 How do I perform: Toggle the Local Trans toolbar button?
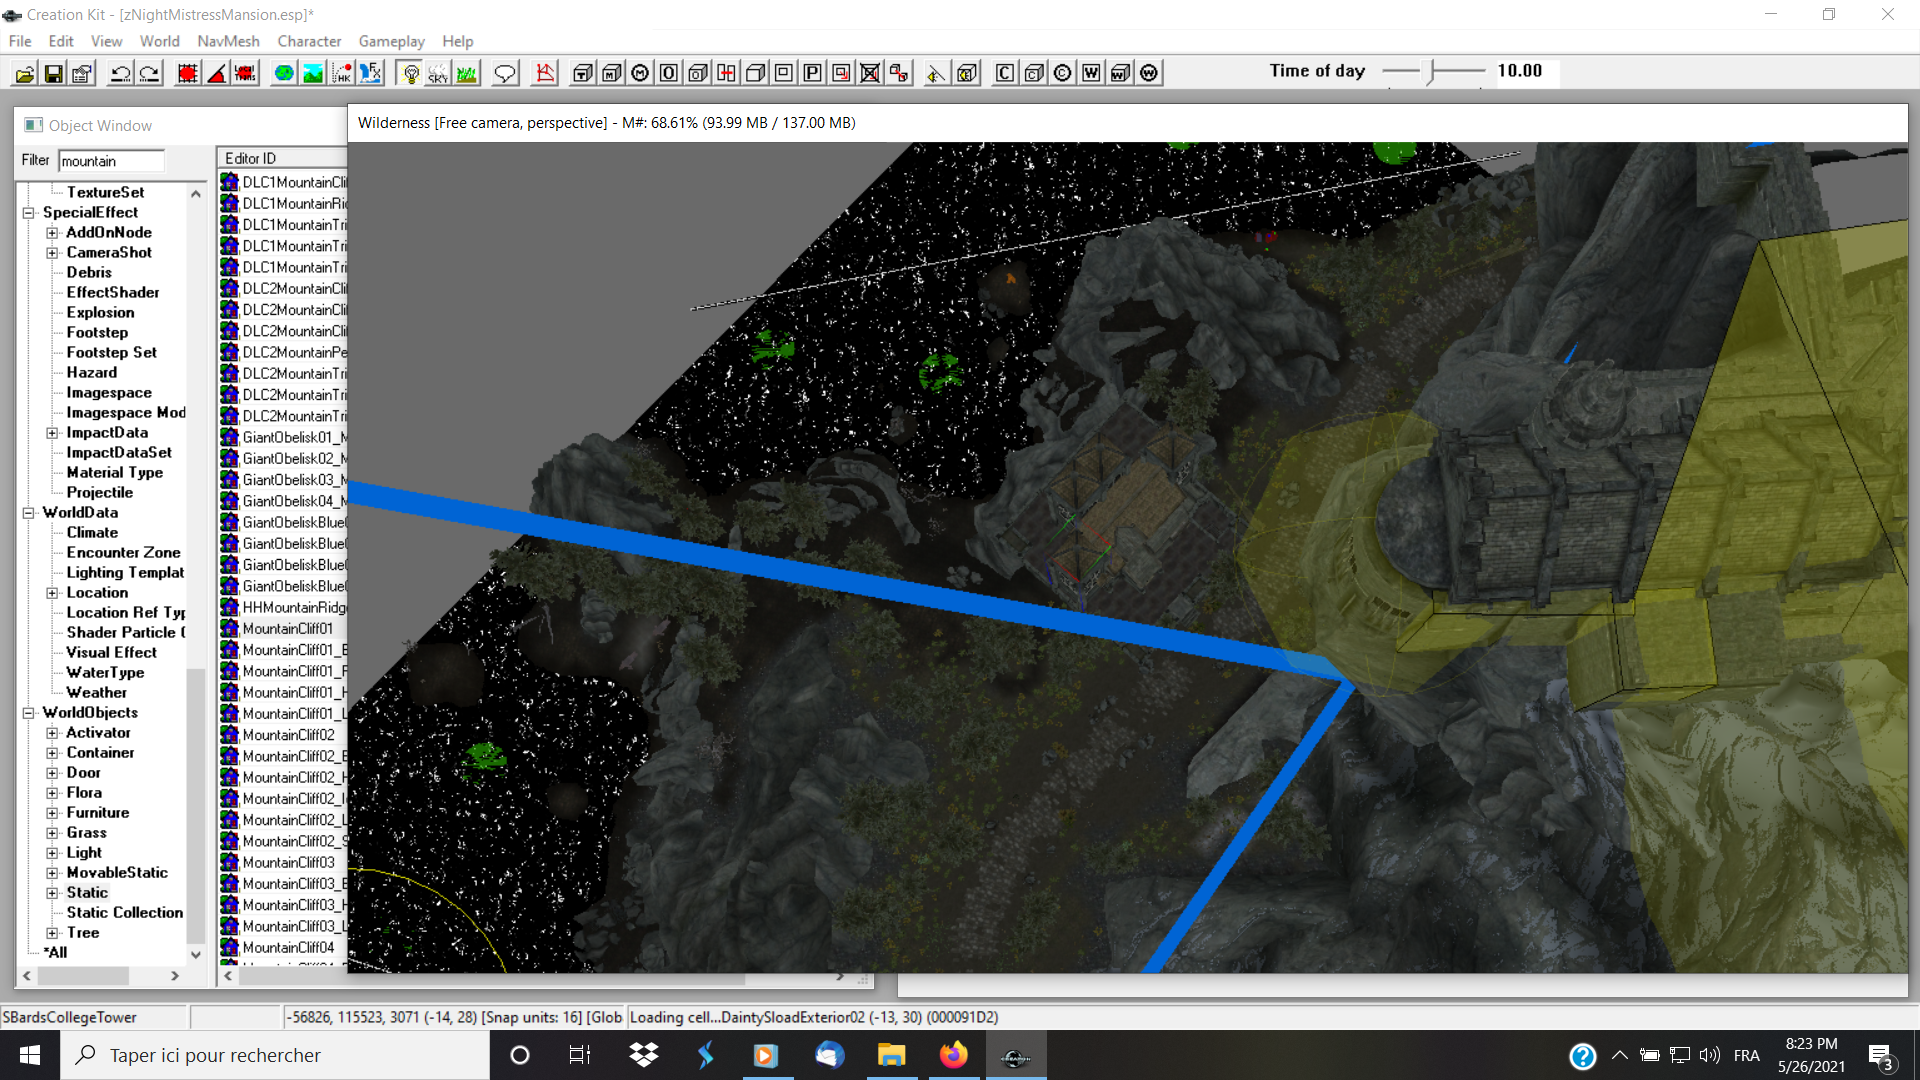(246, 73)
